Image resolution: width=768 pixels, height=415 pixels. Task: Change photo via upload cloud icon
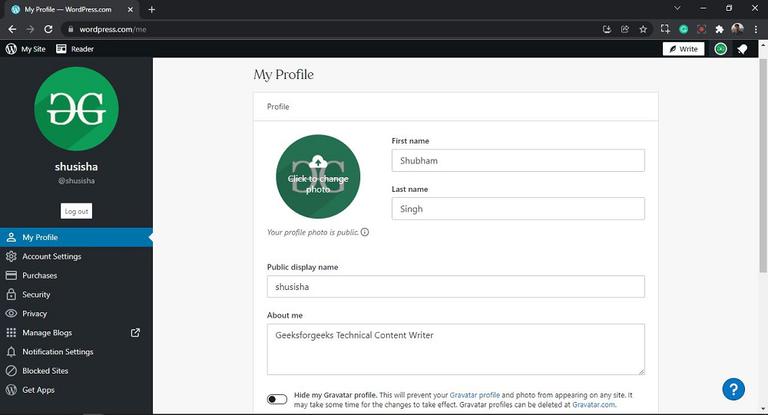(x=318, y=162)
